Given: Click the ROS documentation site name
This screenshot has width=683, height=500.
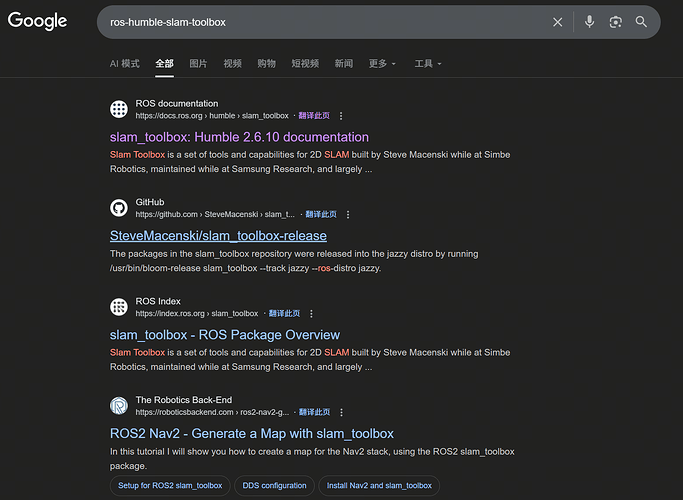Looking at the screenshot, I should tap(177, 104).
